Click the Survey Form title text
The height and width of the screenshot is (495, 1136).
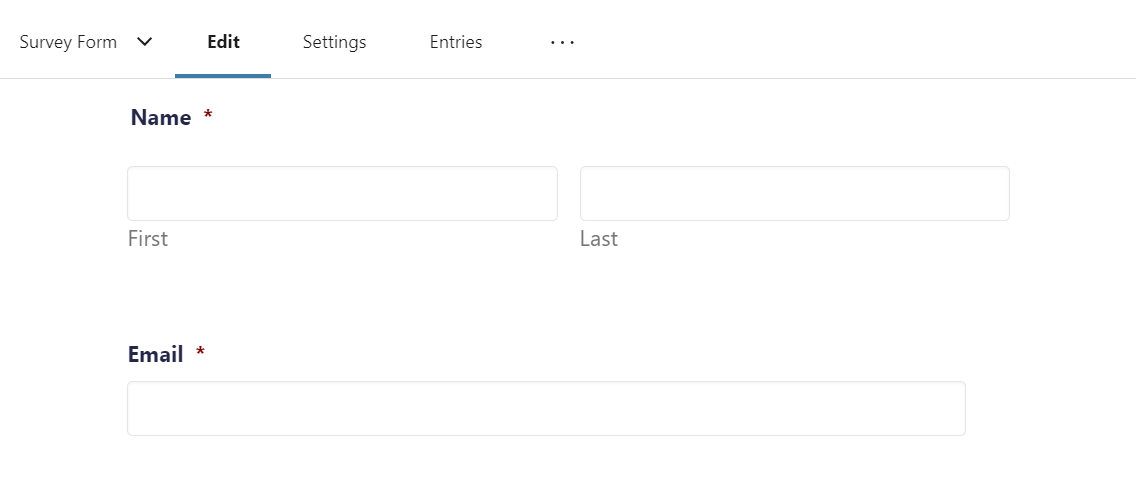[x=68, y=42]
